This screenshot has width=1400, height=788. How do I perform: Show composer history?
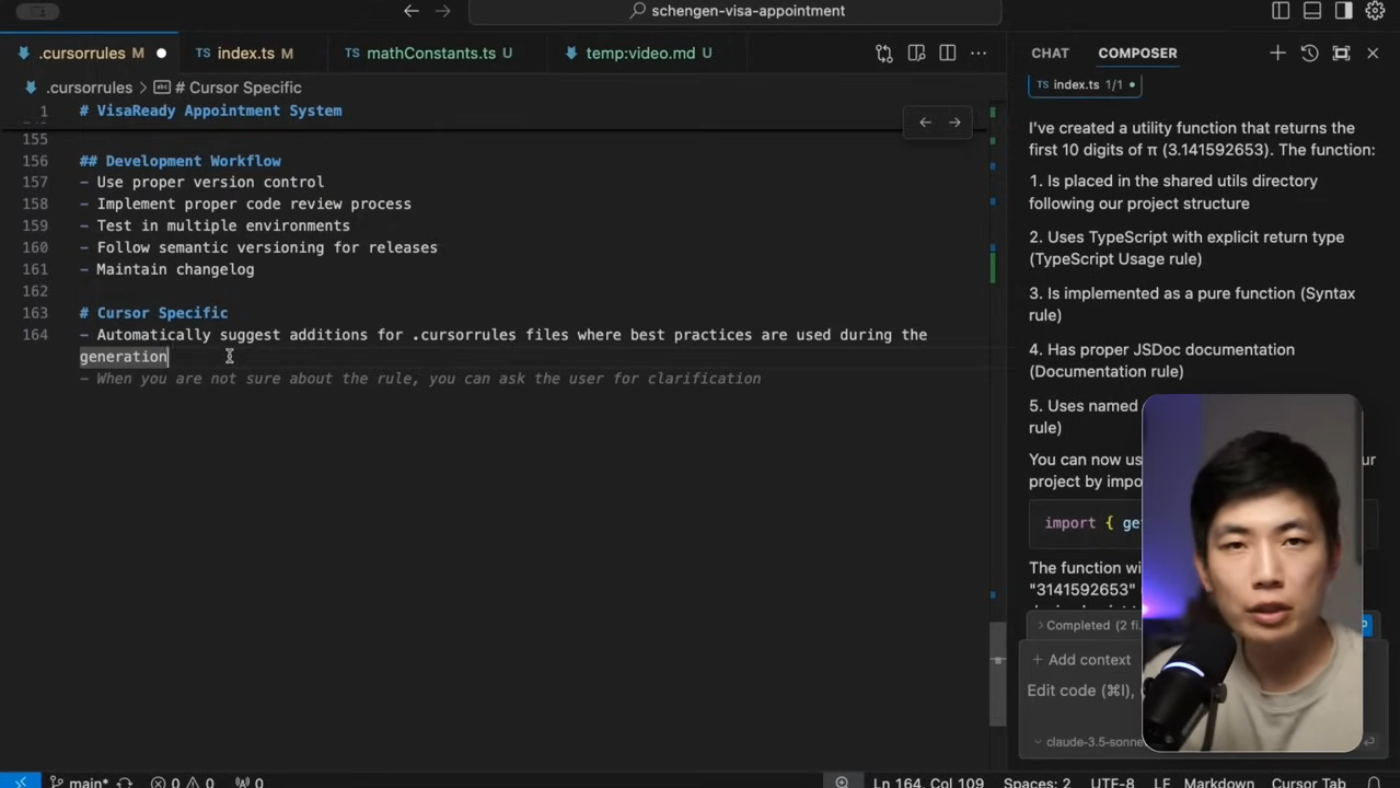(1310, 53)
